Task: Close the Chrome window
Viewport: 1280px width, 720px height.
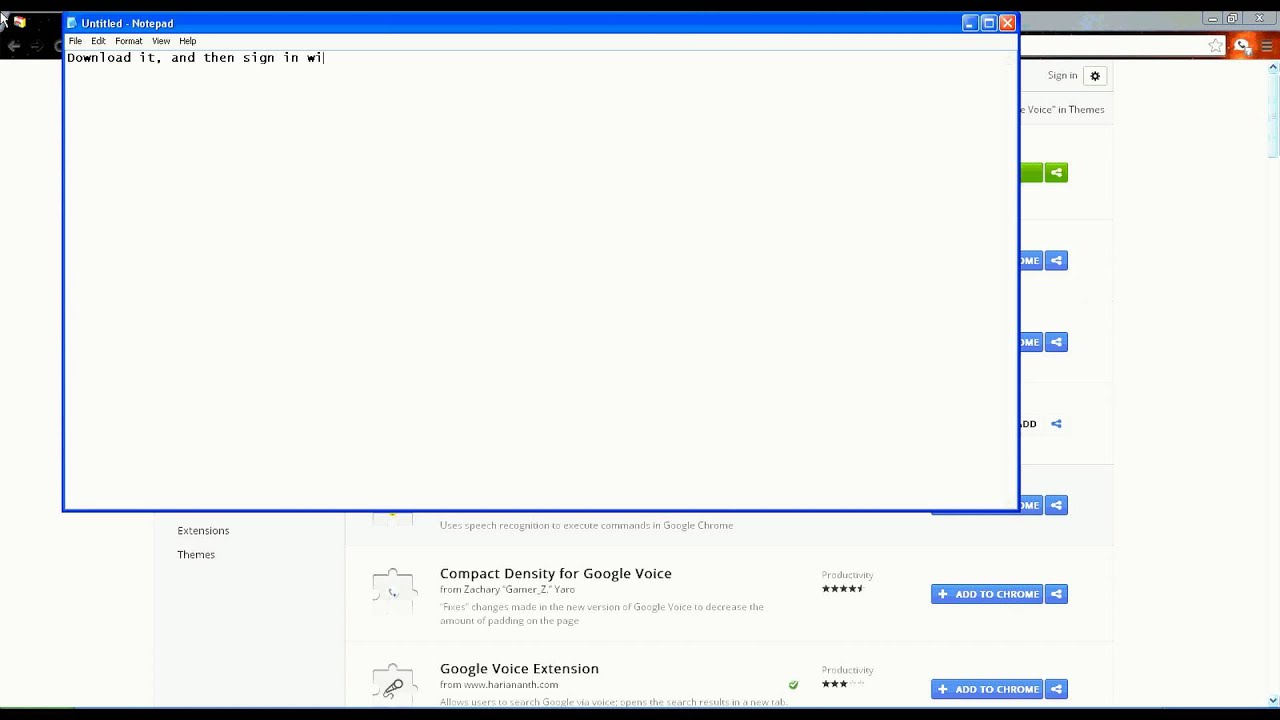Action: coord(1259,18)
